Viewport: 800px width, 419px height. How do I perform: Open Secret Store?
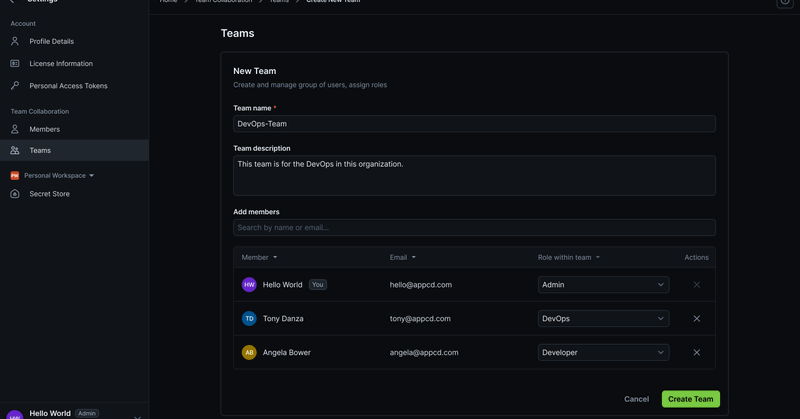(49, 194)
